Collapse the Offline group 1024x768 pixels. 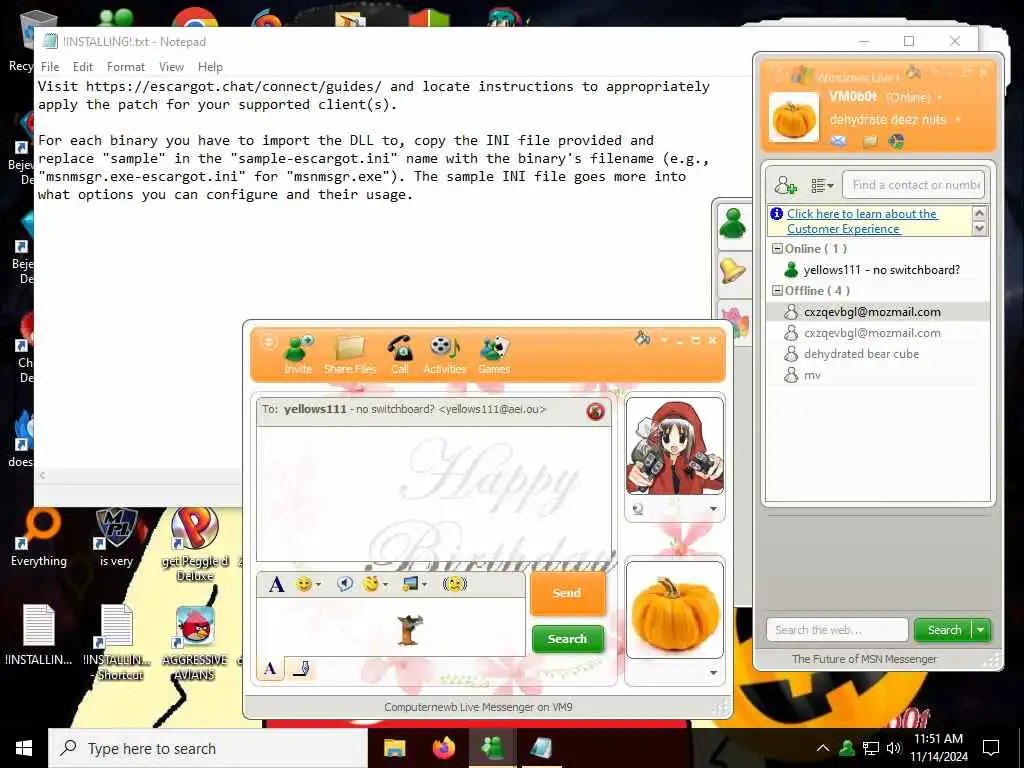tap(777, 291)
